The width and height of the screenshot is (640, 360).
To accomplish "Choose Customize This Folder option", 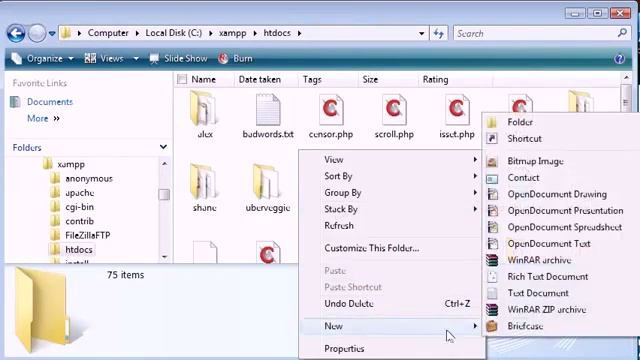I will (392, 248).
